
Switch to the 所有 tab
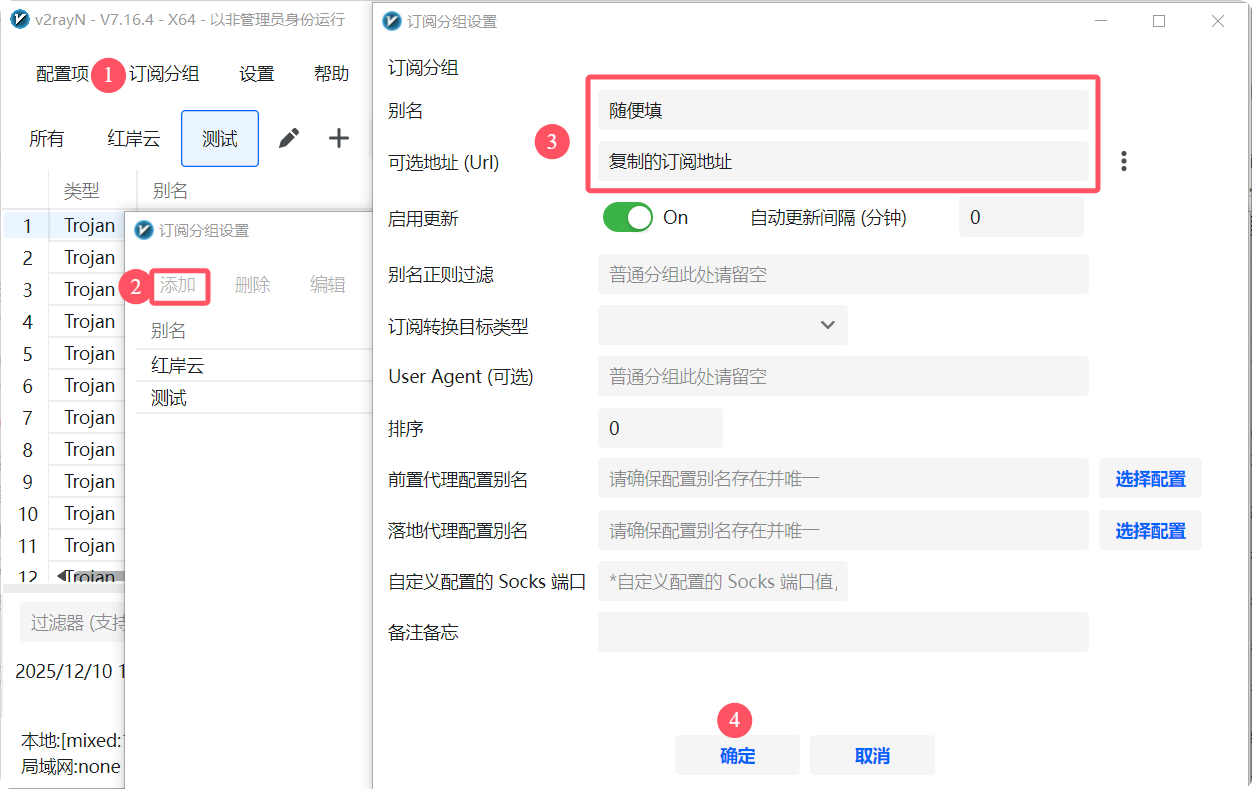click(46, 138)
